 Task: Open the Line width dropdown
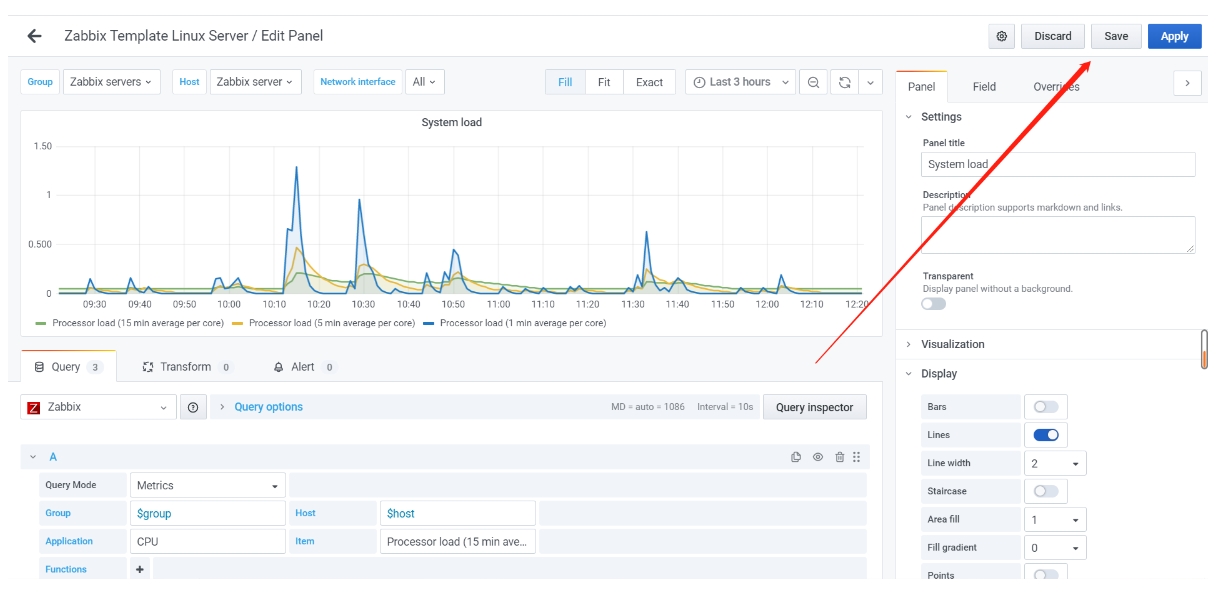pos(1055,463)
